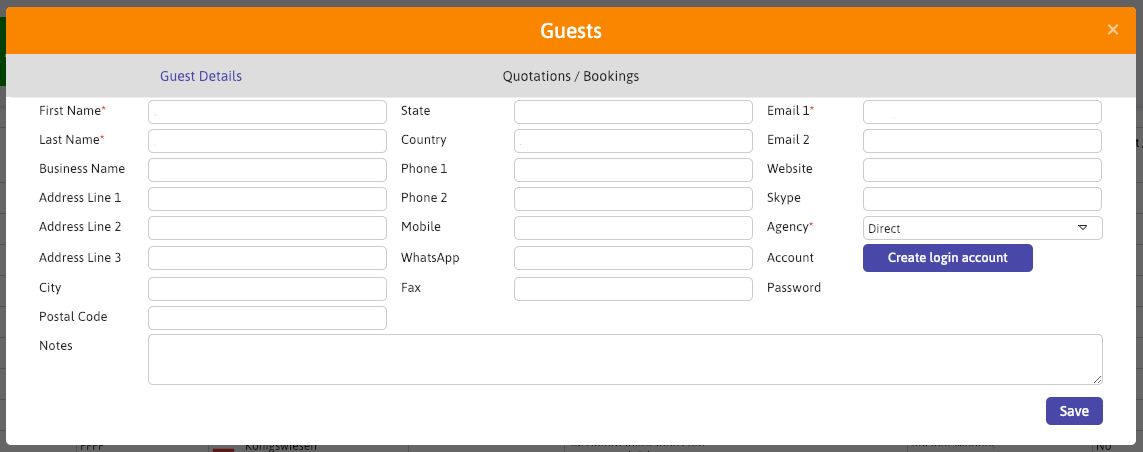Viewport: 1143px width, 452px height.
Task: Focus the Notes text area
Action: coord(625,359)
